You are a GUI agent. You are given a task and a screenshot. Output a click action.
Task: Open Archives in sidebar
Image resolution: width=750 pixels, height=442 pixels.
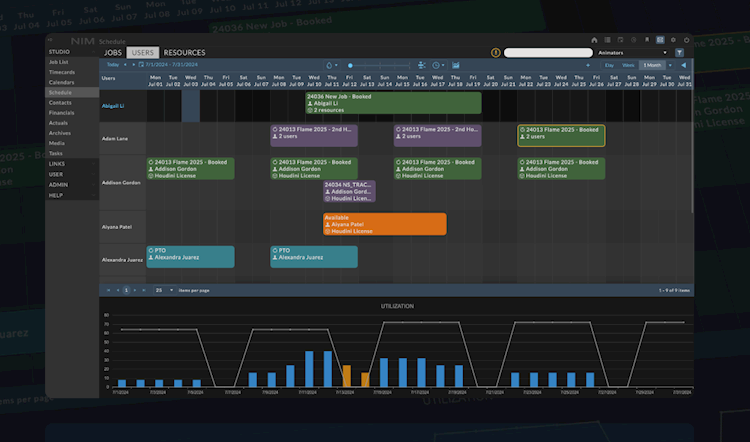click(x=59, y=133)
